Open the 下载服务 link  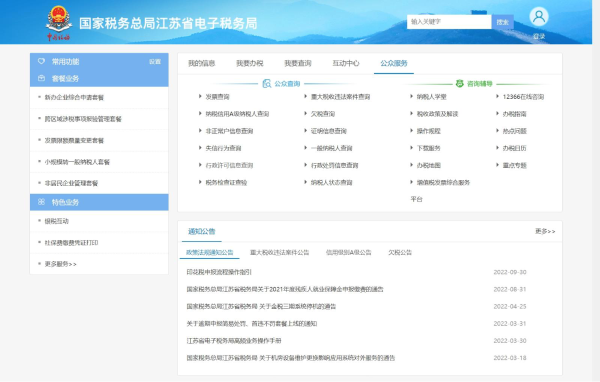tap(429, 148)
